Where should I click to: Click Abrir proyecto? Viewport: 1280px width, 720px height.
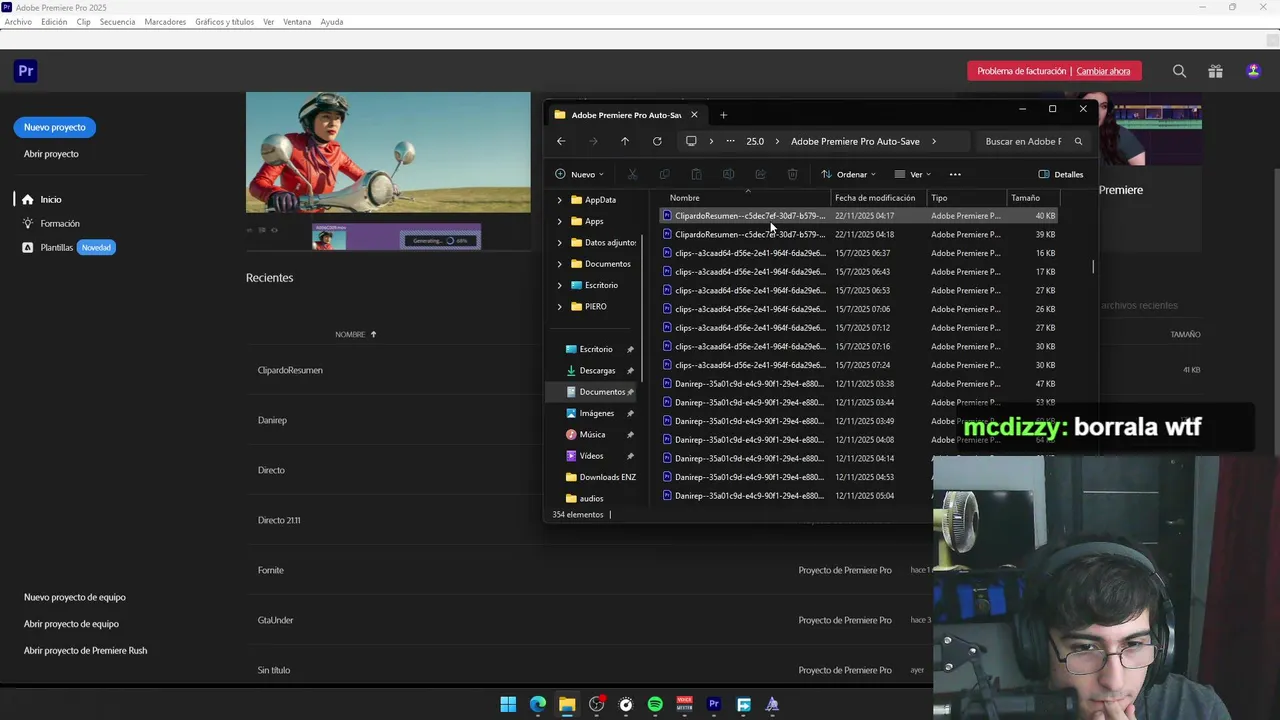click(51, 154)
